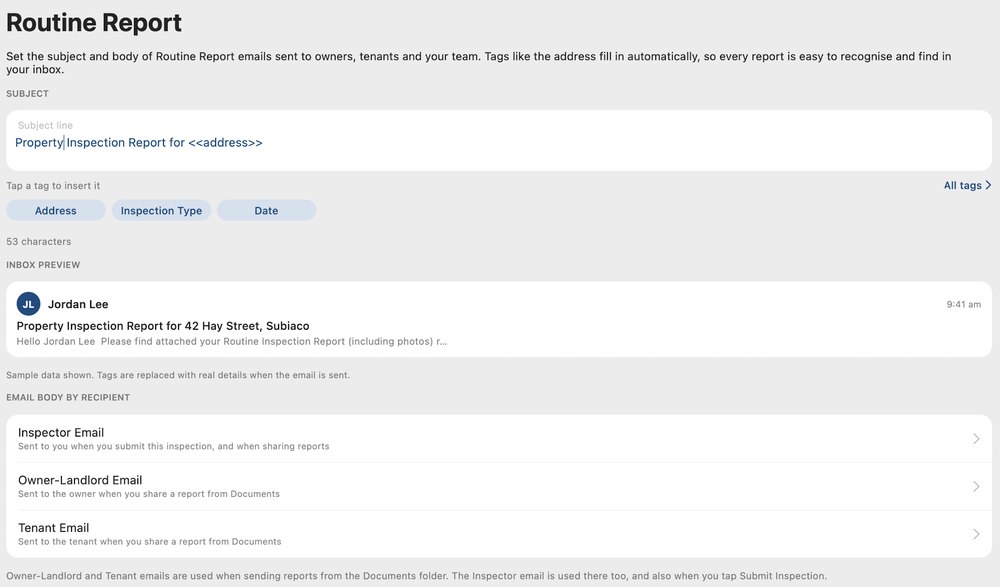1000x587 pixels.
Task: Click the preview body text snippet
Action: [x=232, y=341]
